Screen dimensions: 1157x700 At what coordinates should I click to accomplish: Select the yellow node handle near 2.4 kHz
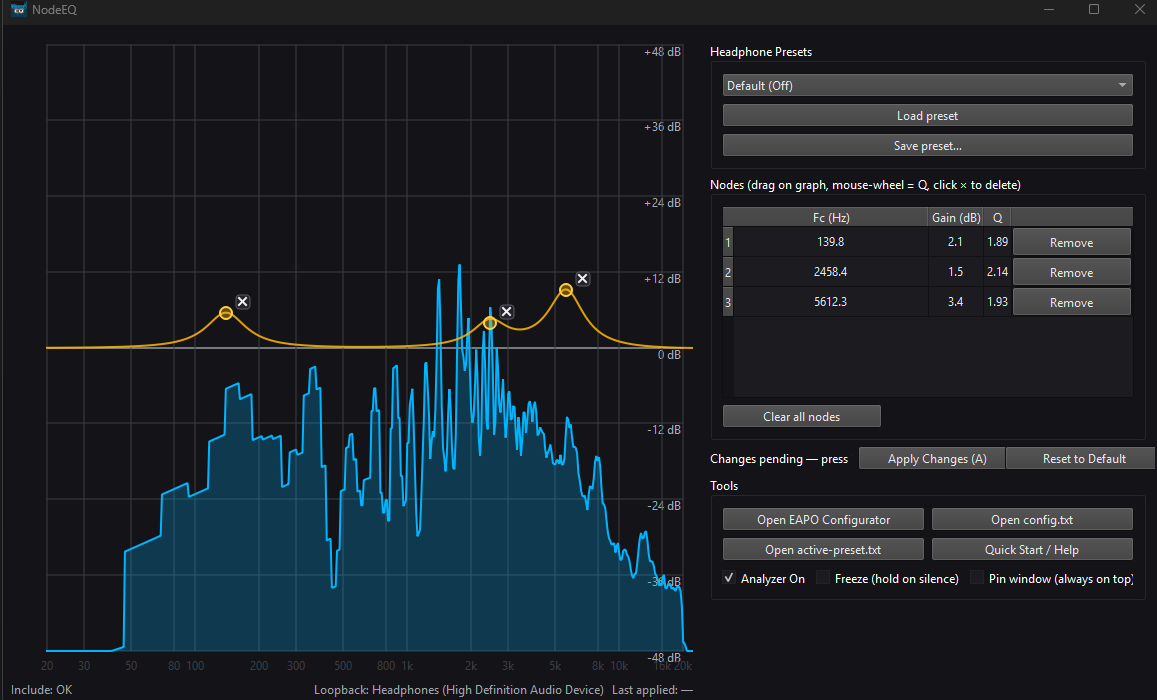click(x=490, y=323)
